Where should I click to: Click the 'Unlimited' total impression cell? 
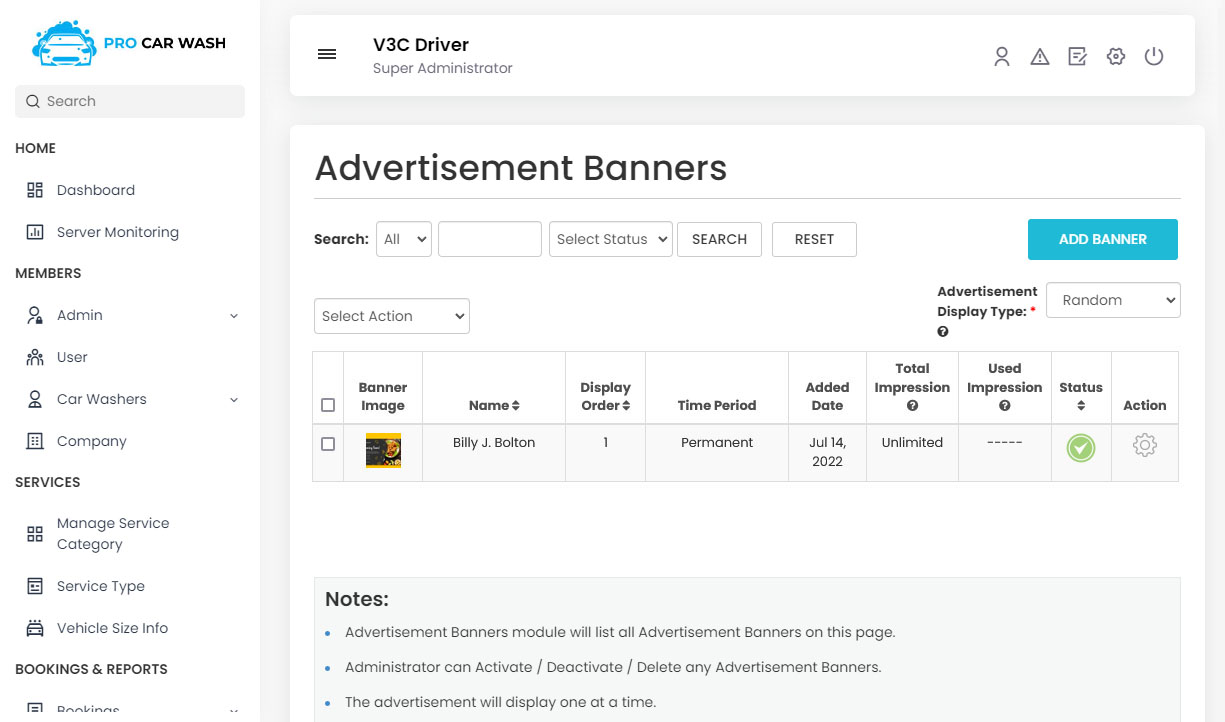click(912, 443)
